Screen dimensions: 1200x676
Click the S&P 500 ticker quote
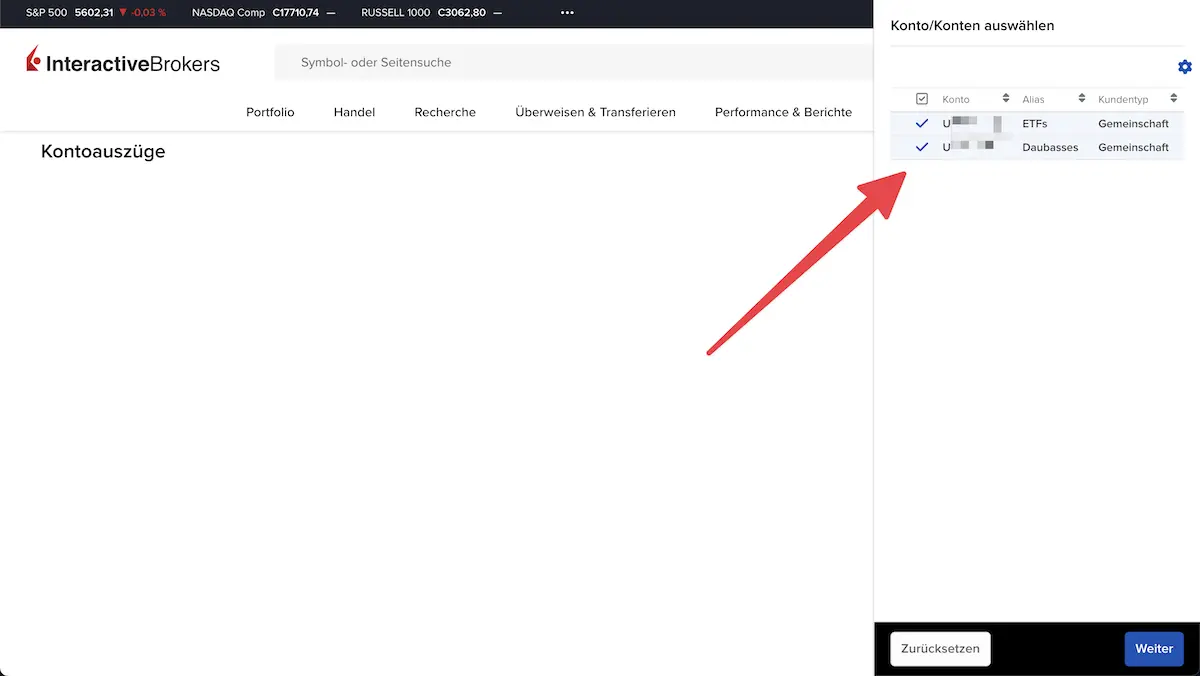coord(96,13)
